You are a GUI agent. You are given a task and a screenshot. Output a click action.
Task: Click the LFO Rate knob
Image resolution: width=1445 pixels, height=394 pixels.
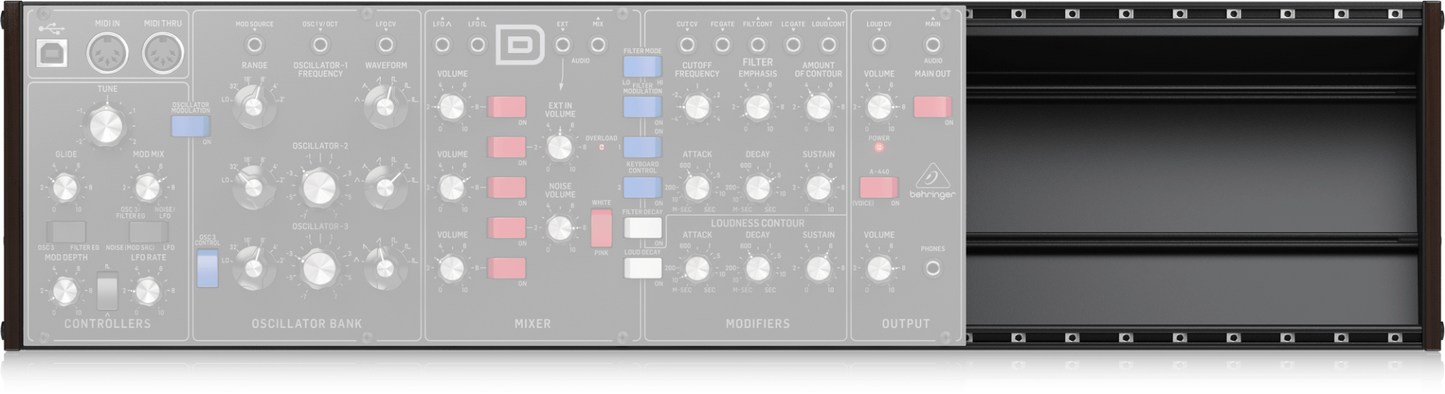pos(148,291)
